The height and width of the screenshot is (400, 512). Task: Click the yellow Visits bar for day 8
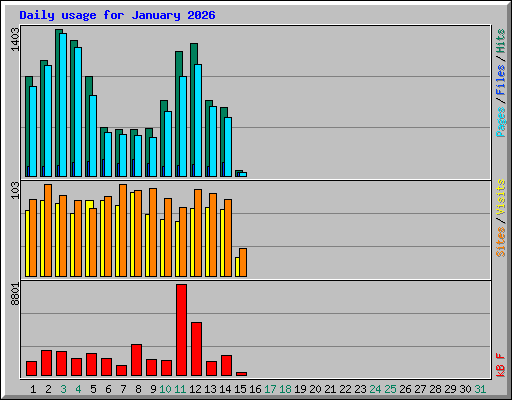132,234
